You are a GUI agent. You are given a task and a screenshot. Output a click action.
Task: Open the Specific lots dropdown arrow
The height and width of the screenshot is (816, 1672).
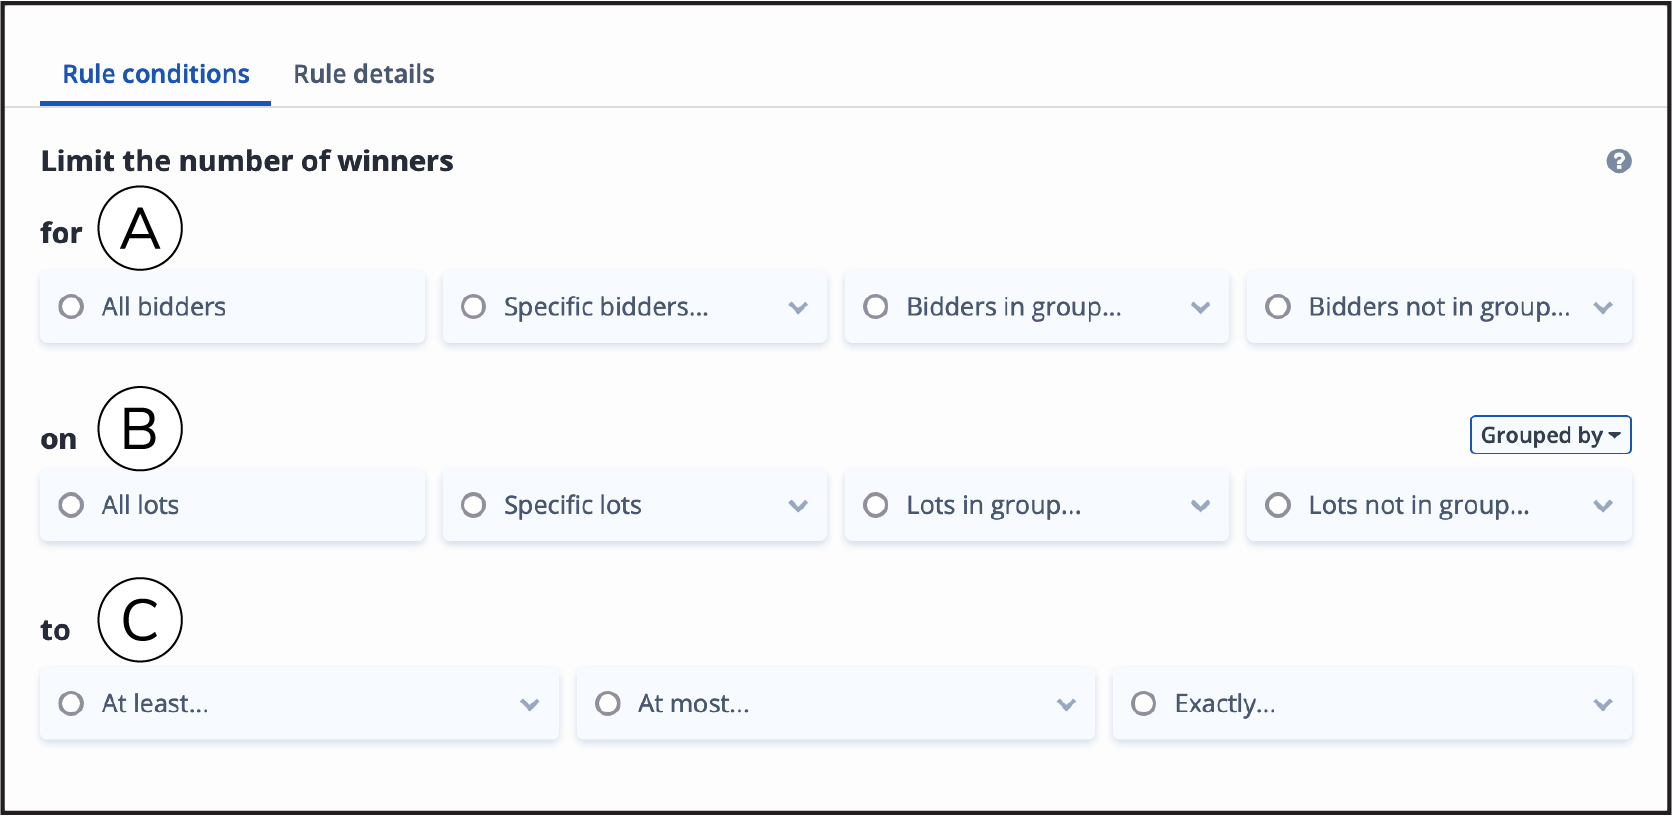[x=798, y=505]
